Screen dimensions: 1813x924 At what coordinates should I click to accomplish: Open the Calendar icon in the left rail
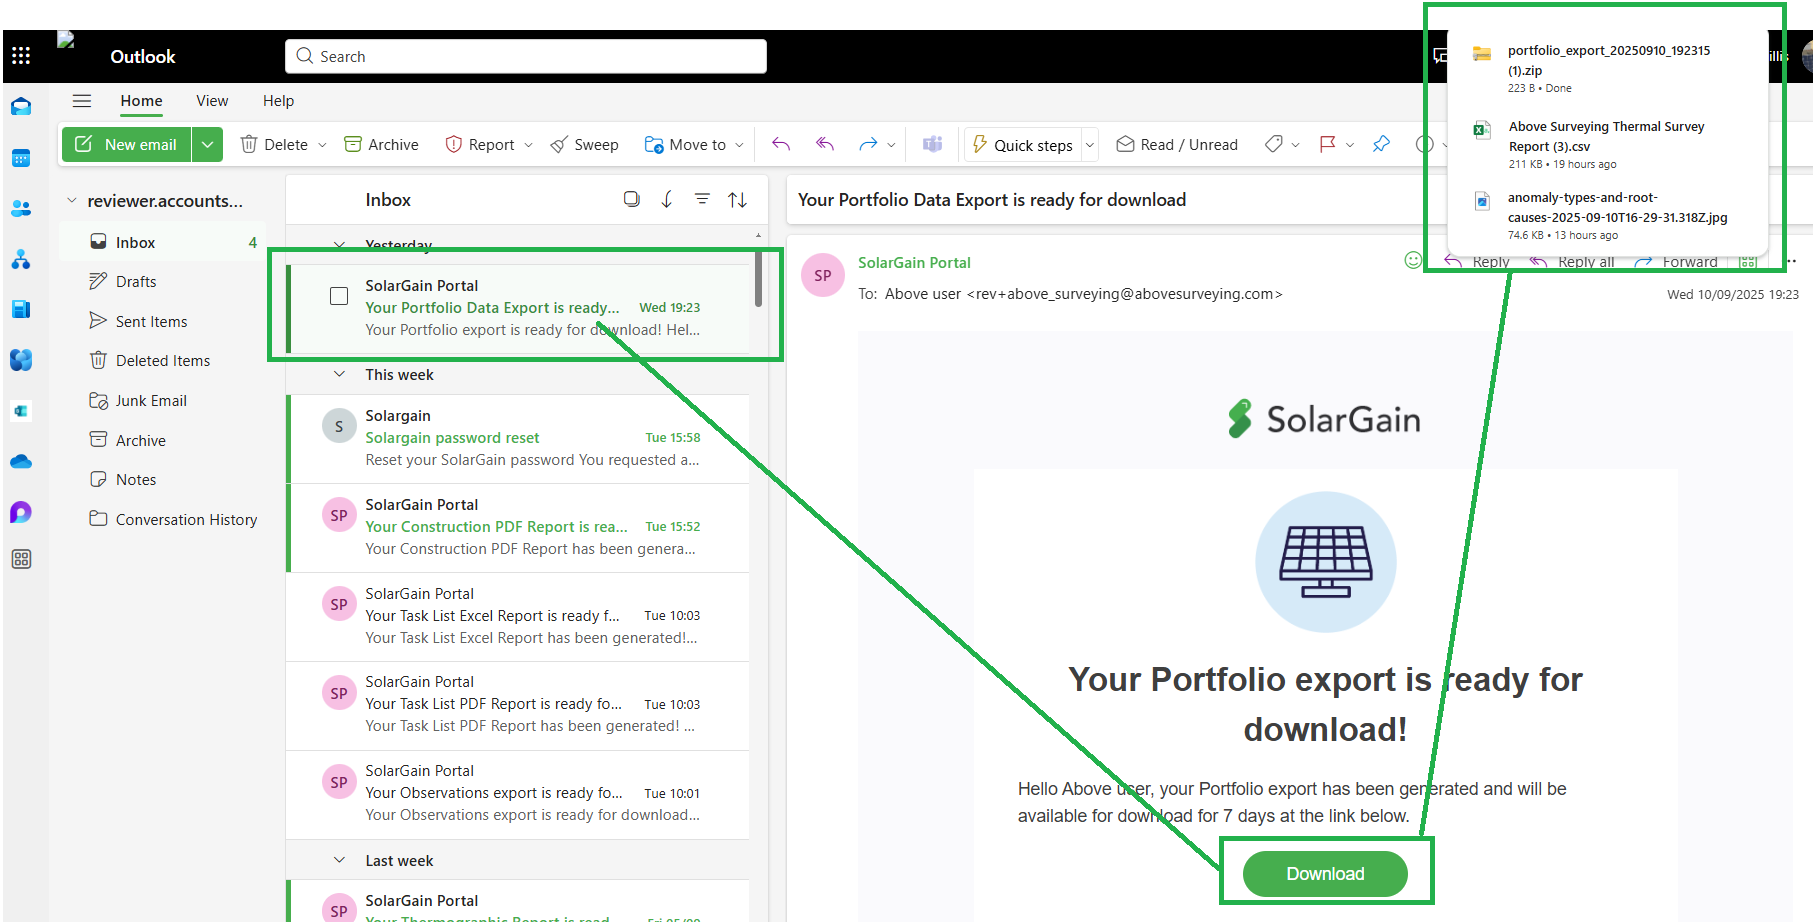pos(21,158)
